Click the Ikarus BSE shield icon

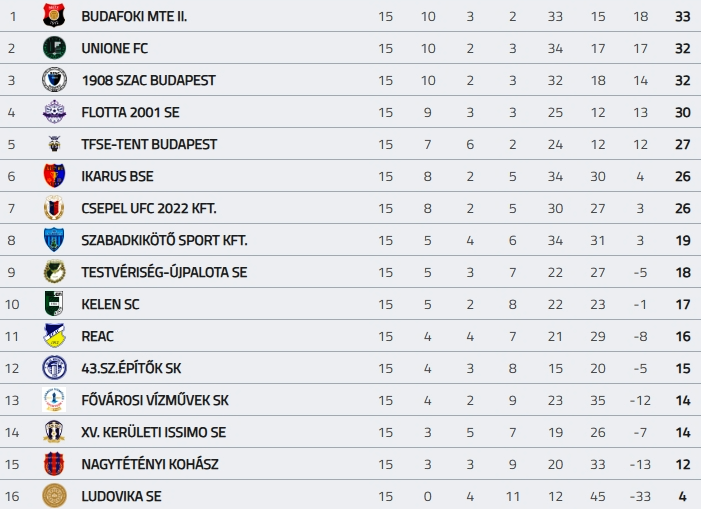tap(54, 176)
